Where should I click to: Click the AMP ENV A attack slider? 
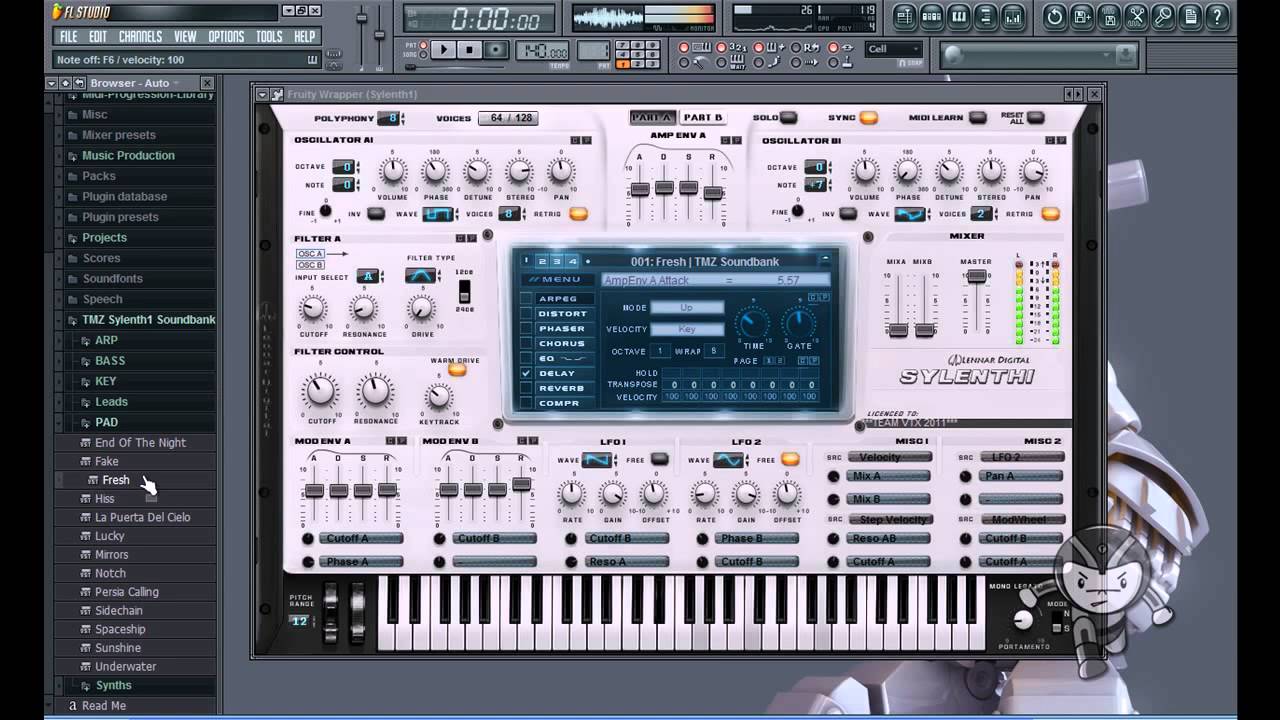[x=639, y=189]
